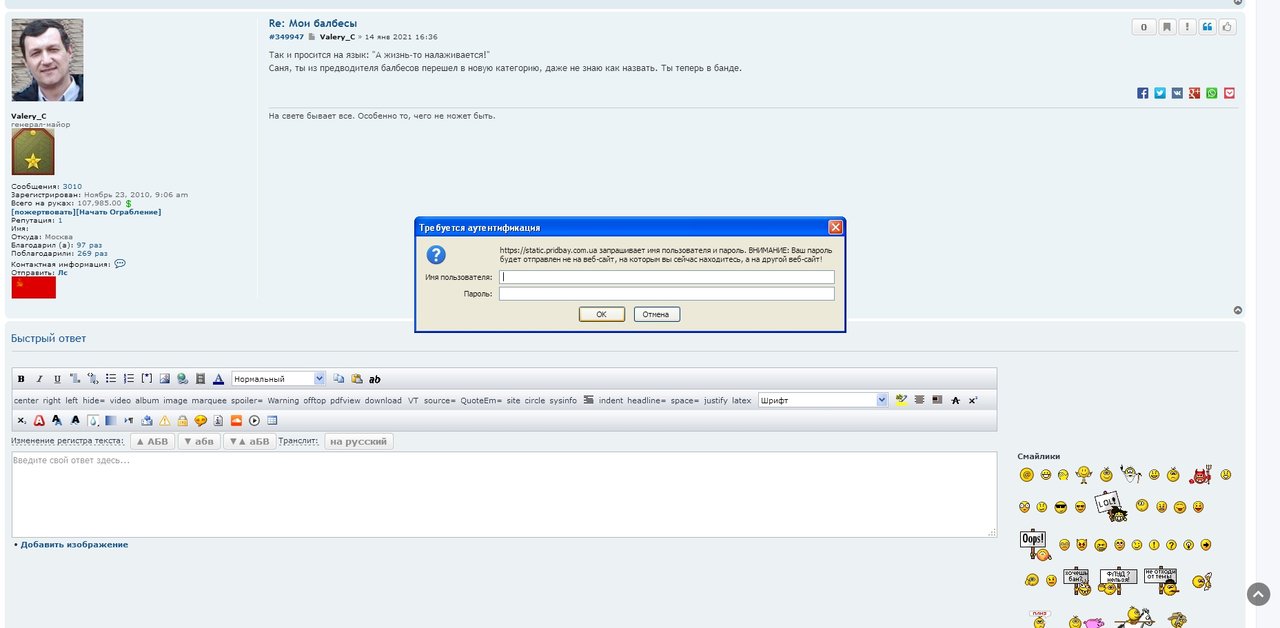Insert the marquee BBCode tag
Viewport: 1280px width, 628px height.
click(x=209, y=400)
